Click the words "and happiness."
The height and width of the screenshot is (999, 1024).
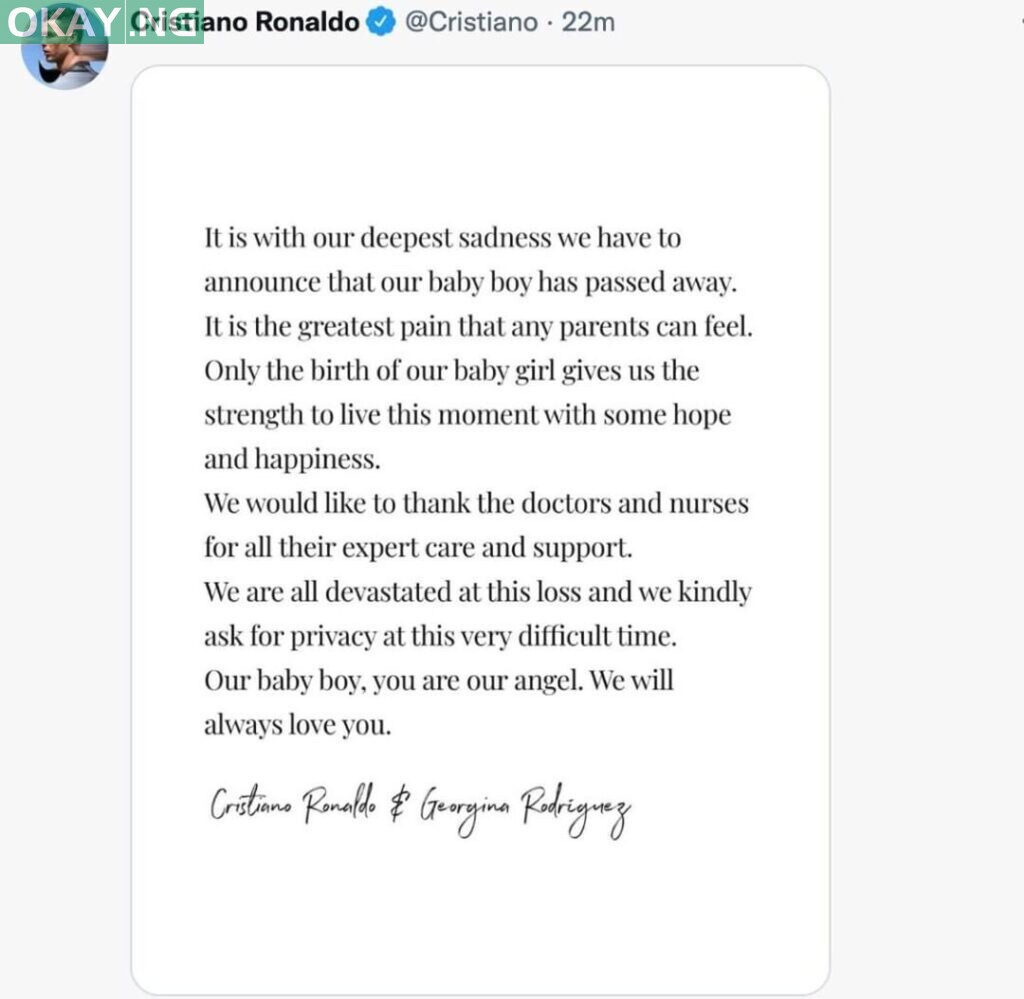point(292,459)
